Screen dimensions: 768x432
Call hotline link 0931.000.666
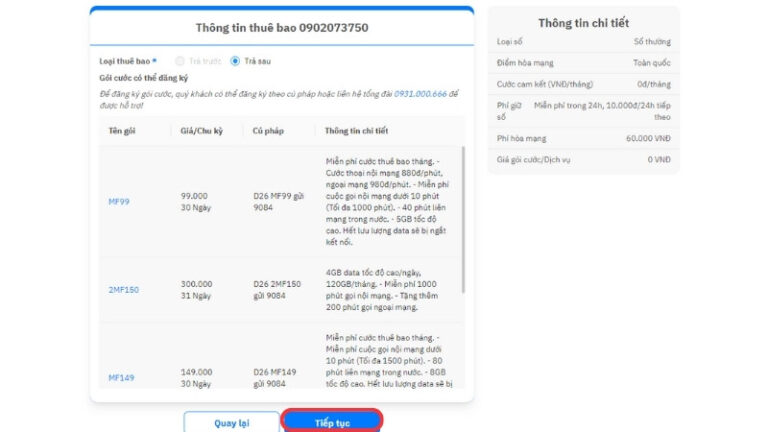point(420,94)
